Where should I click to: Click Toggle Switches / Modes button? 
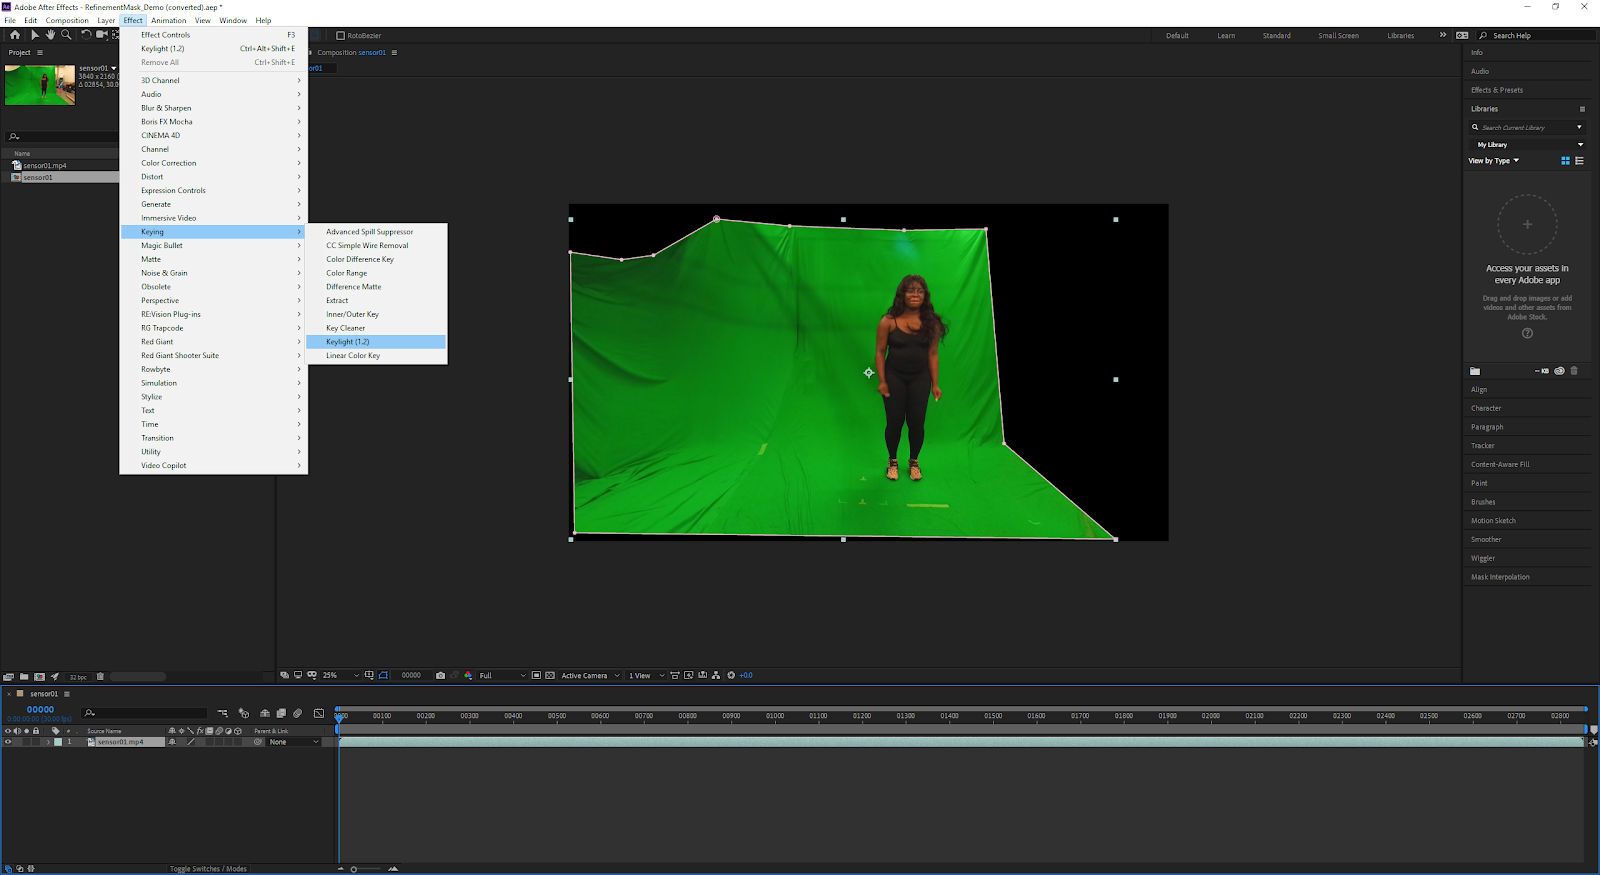pyautogui.click(x=208, y=869)
